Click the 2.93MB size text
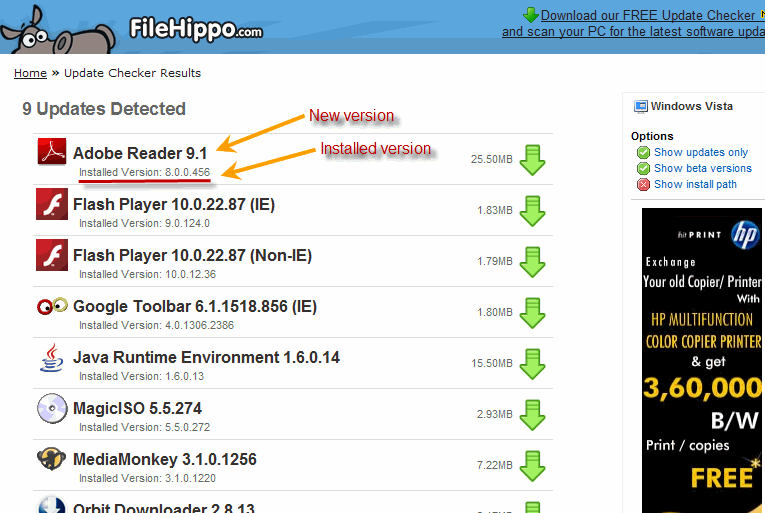This screenshot has width=765, height=513. click(495, 414)
